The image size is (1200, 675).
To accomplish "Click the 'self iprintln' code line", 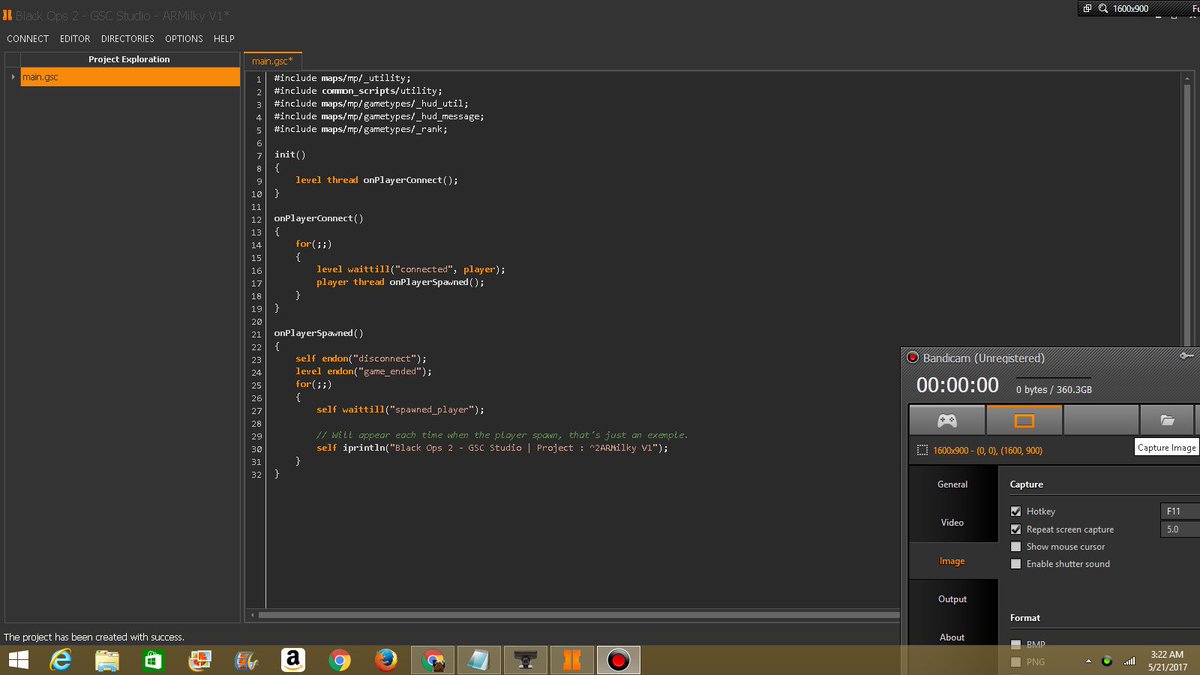I will (x=491, y=448).
